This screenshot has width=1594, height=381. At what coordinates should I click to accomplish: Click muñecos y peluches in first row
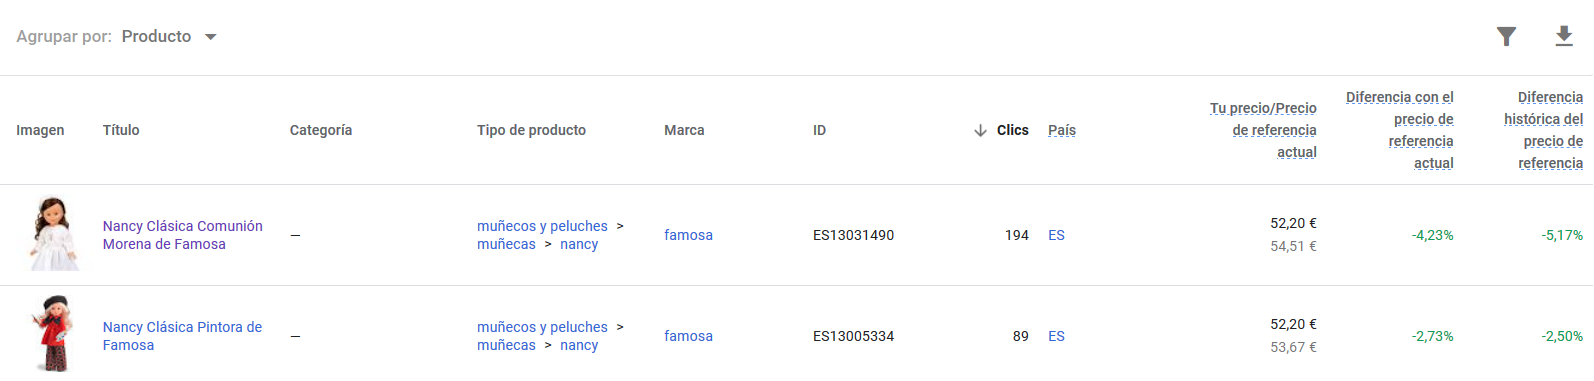tap(542, 226)
